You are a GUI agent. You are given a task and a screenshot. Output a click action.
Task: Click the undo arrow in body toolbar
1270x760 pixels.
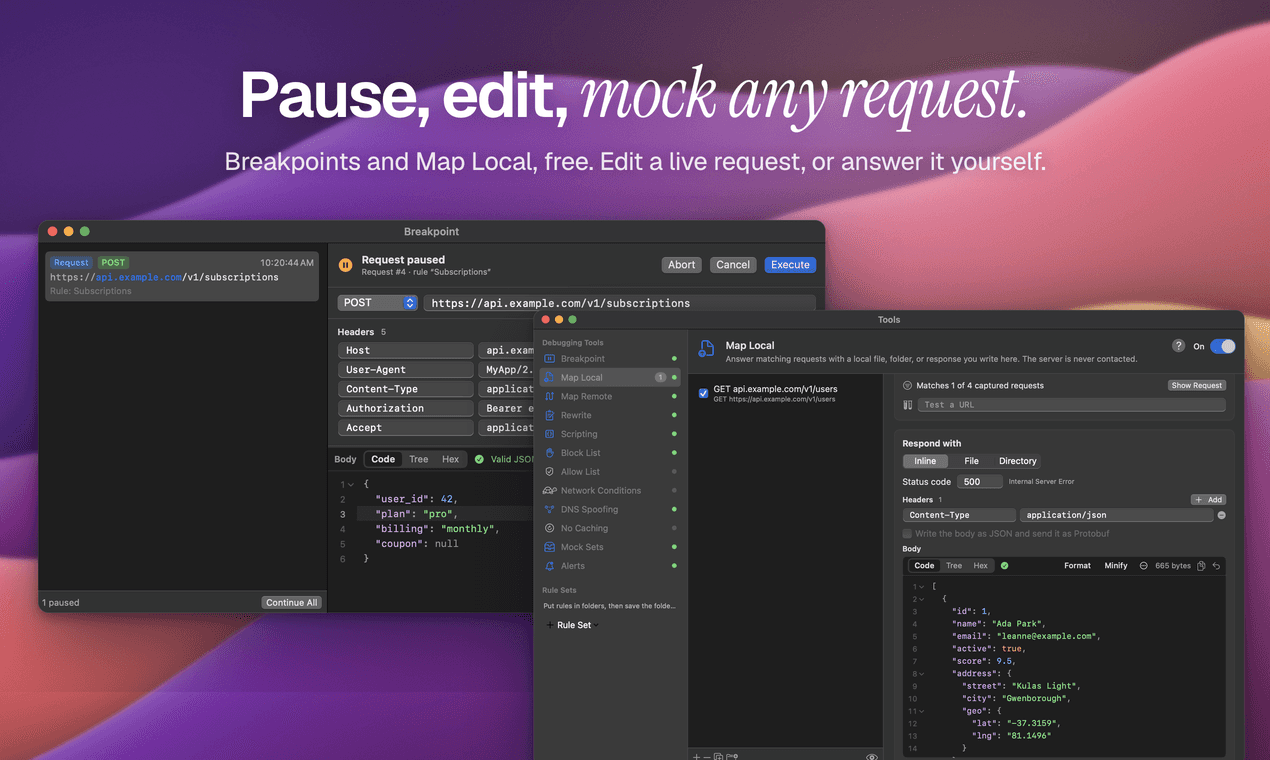tap(1216, 566)
